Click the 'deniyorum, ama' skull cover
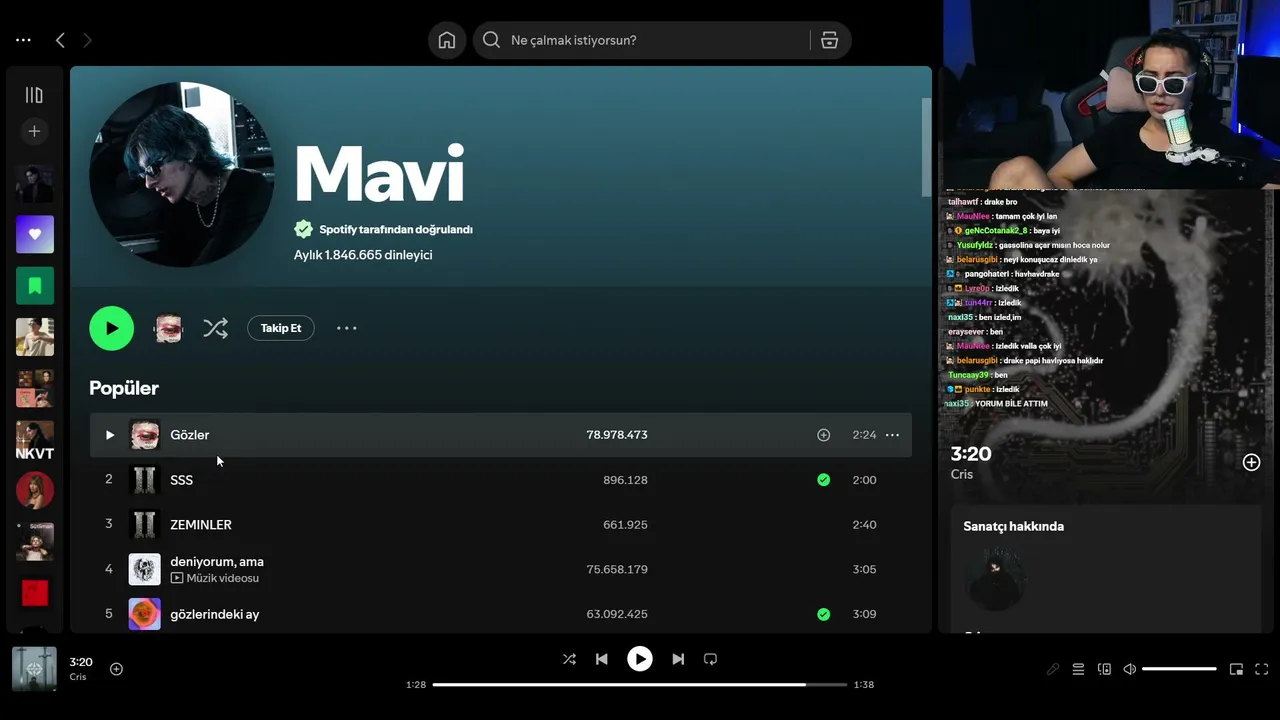The width and height of the screenshot is (1280, 720). pyautogui.click(x=145, y=569)
